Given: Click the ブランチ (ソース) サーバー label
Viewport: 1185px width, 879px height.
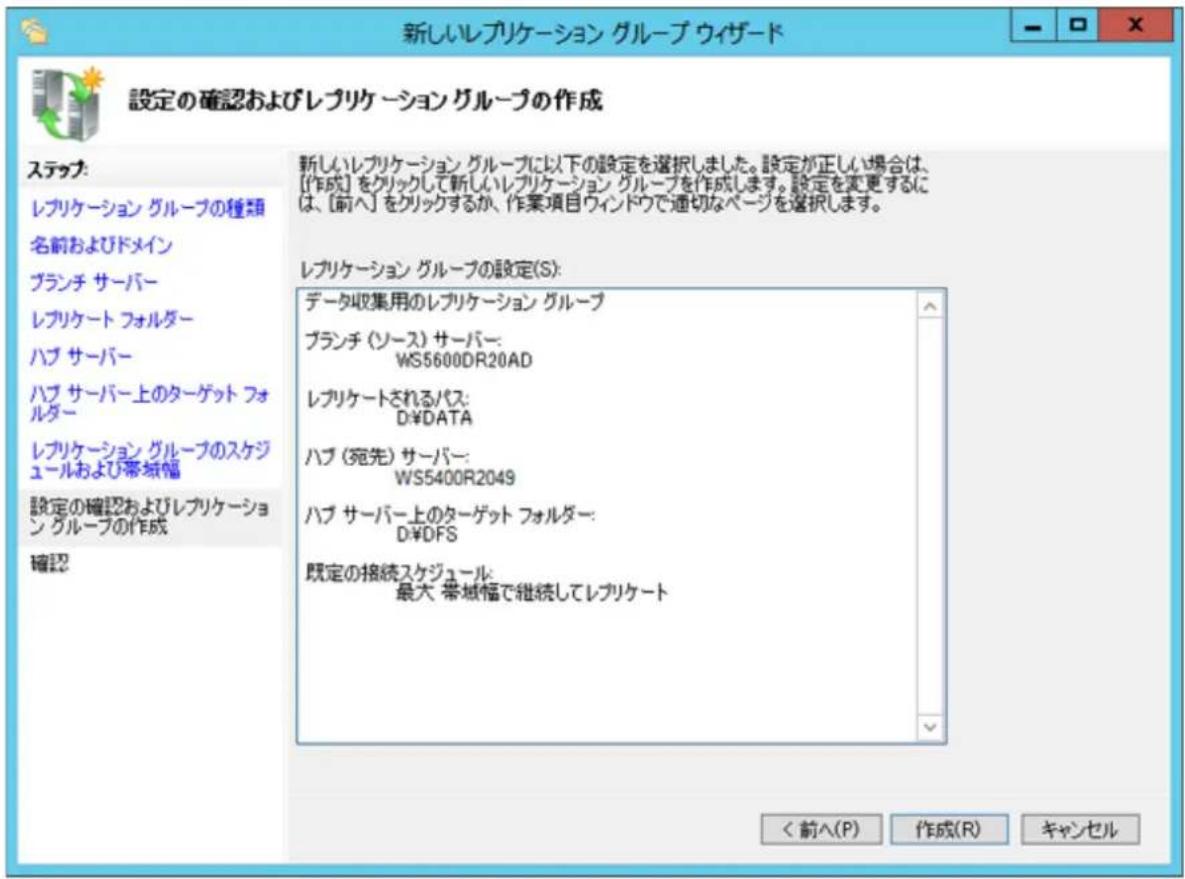Looking at the screenshot, I should click(403, 341).
